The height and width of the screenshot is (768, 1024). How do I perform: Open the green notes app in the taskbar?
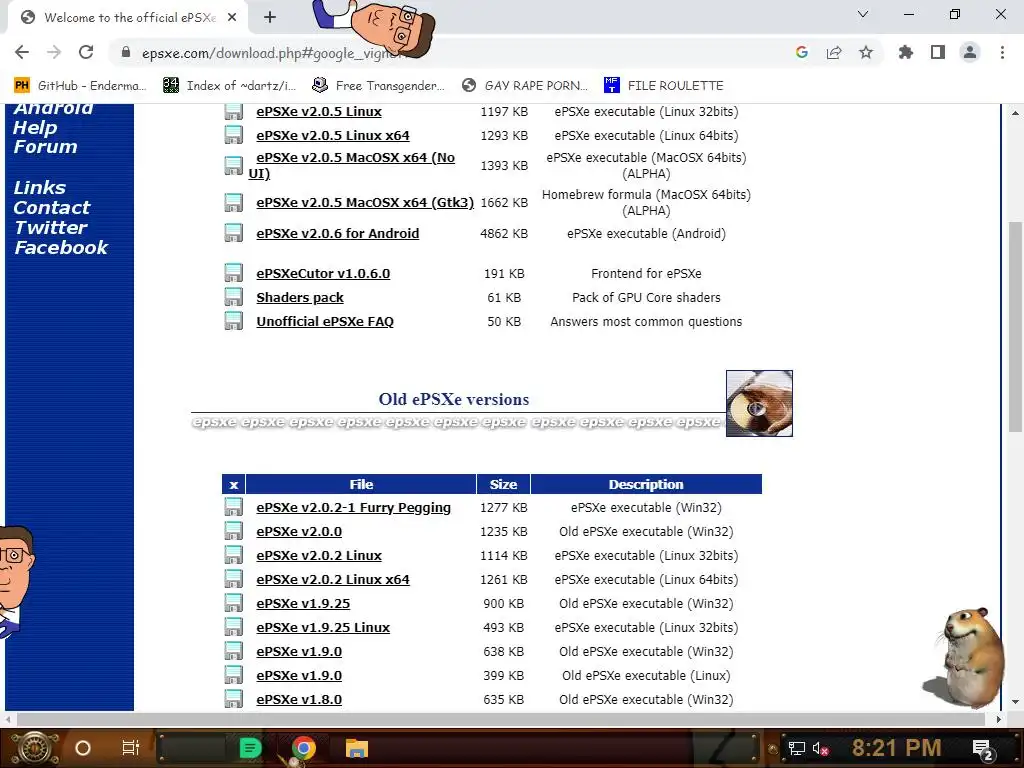[249, 748]
